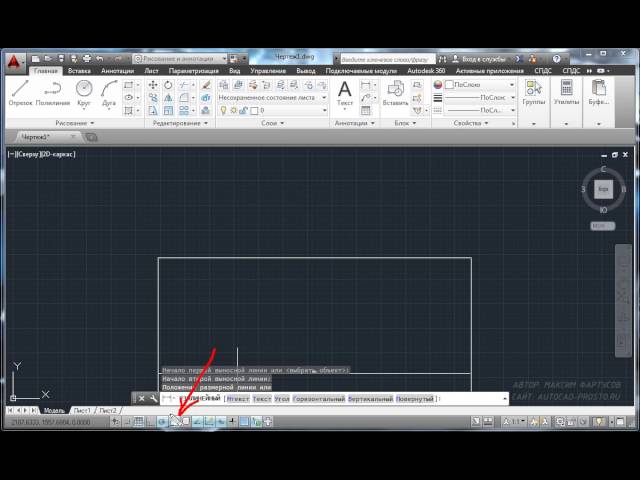Expand the Блок panel
The height and width of the screenshot is (480, 640).
click(405, 123)
